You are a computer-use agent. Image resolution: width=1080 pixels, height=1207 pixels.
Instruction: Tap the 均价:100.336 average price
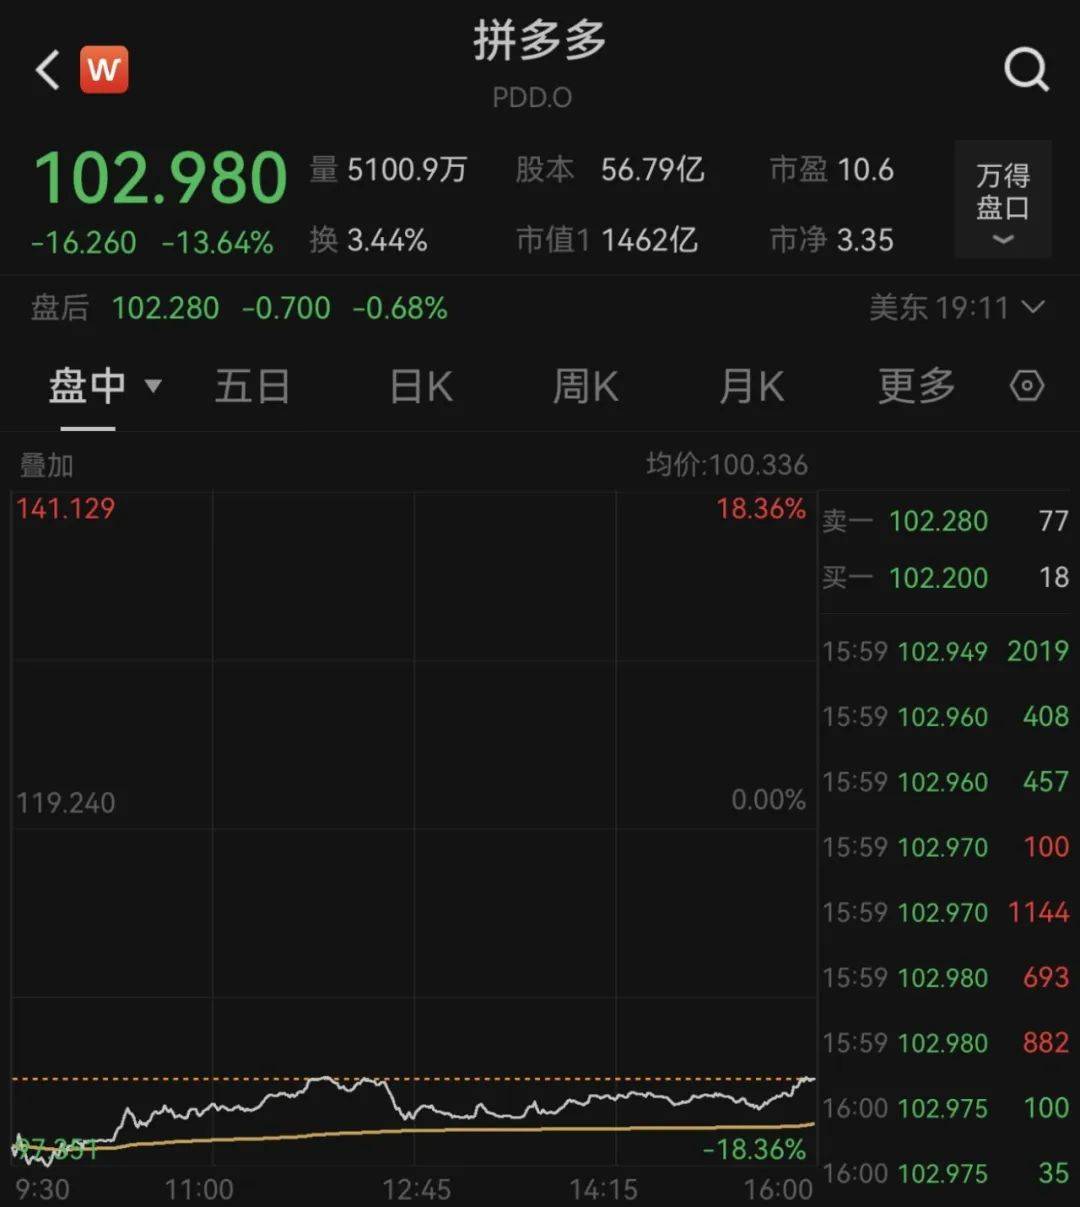coord(727,465)
